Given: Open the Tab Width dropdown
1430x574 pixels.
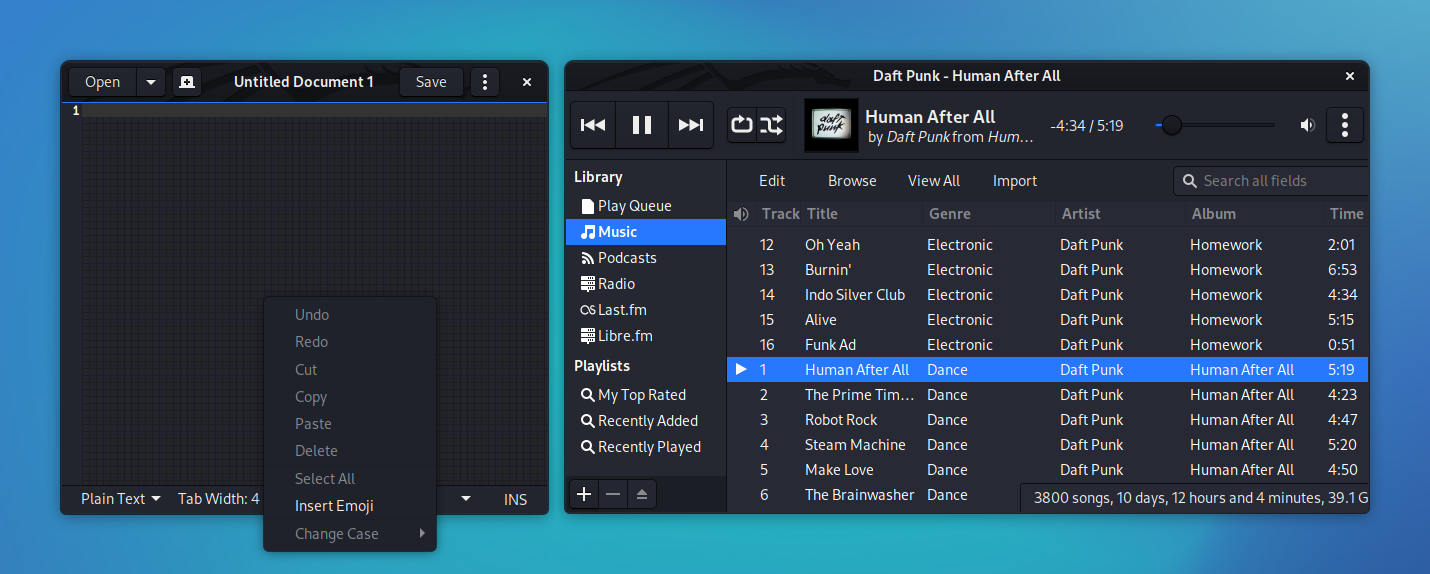Looking at the screenshot, I should [x=219, y=499].
